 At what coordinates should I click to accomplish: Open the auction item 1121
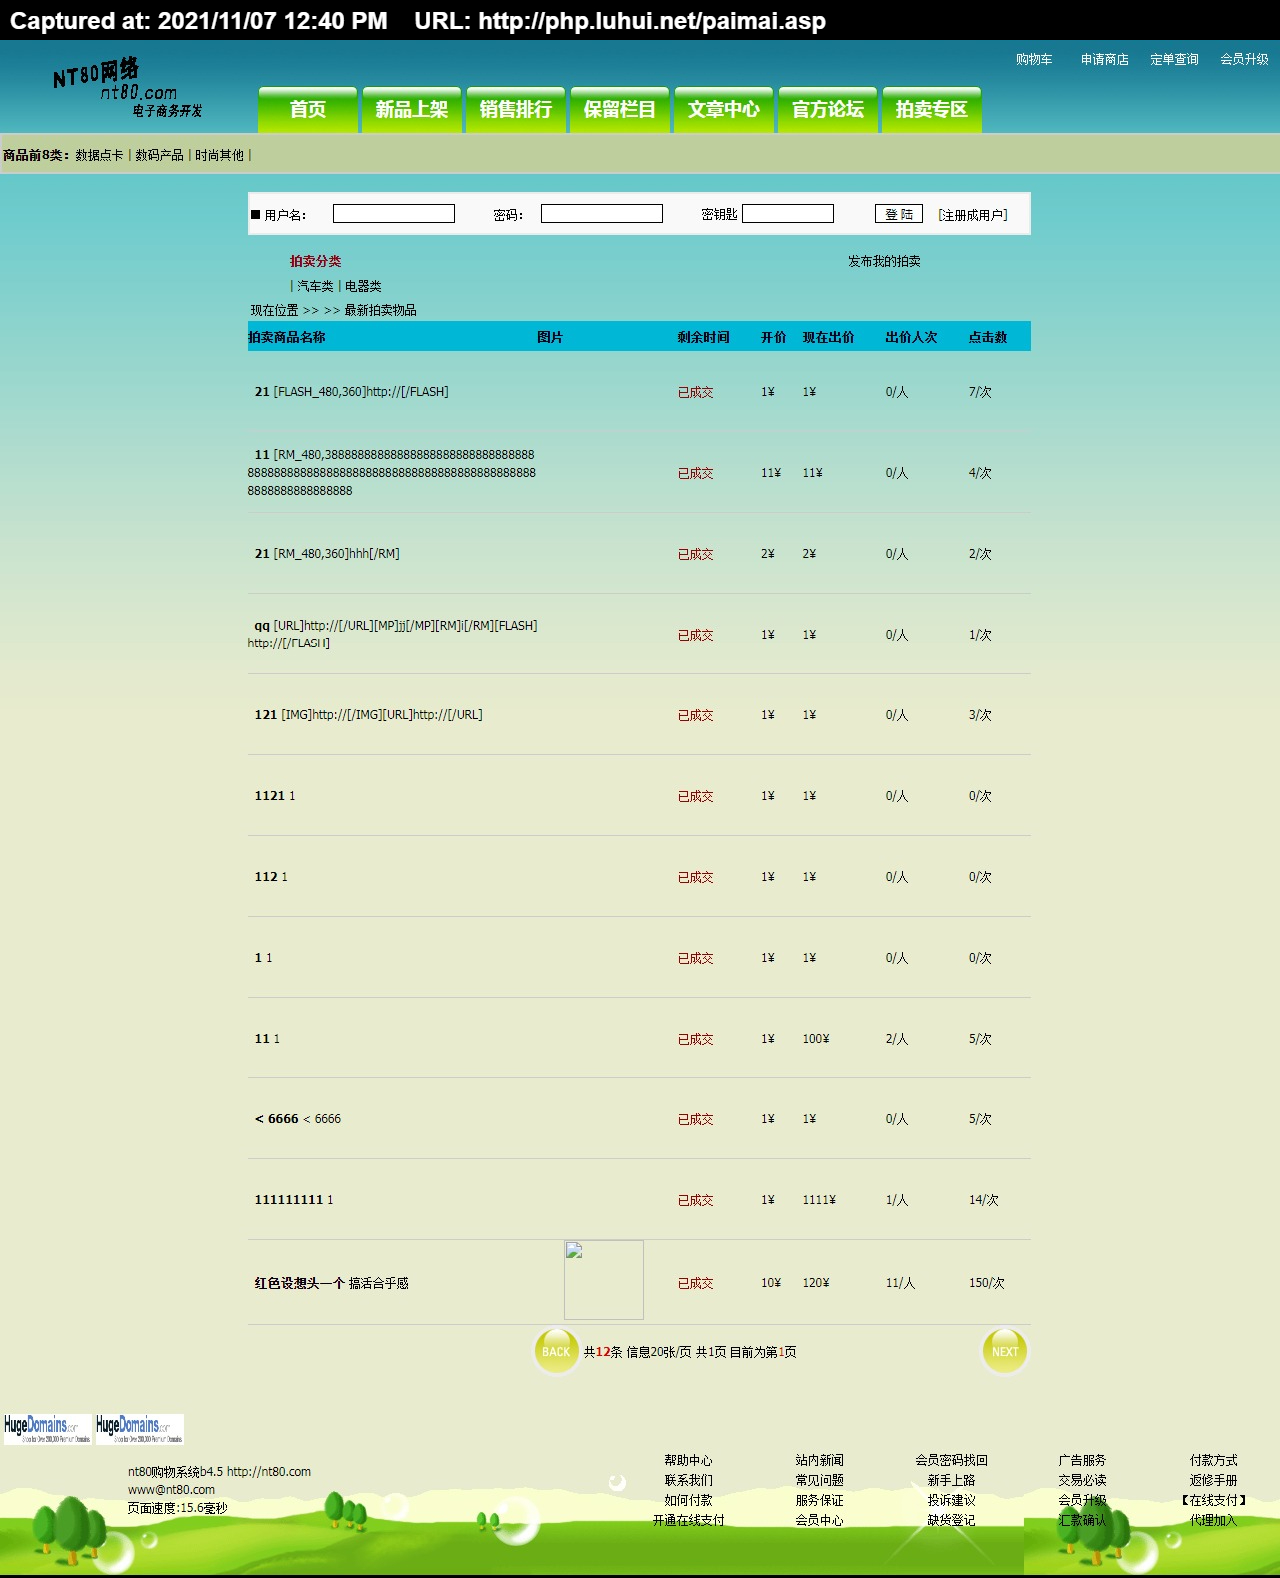270,796
